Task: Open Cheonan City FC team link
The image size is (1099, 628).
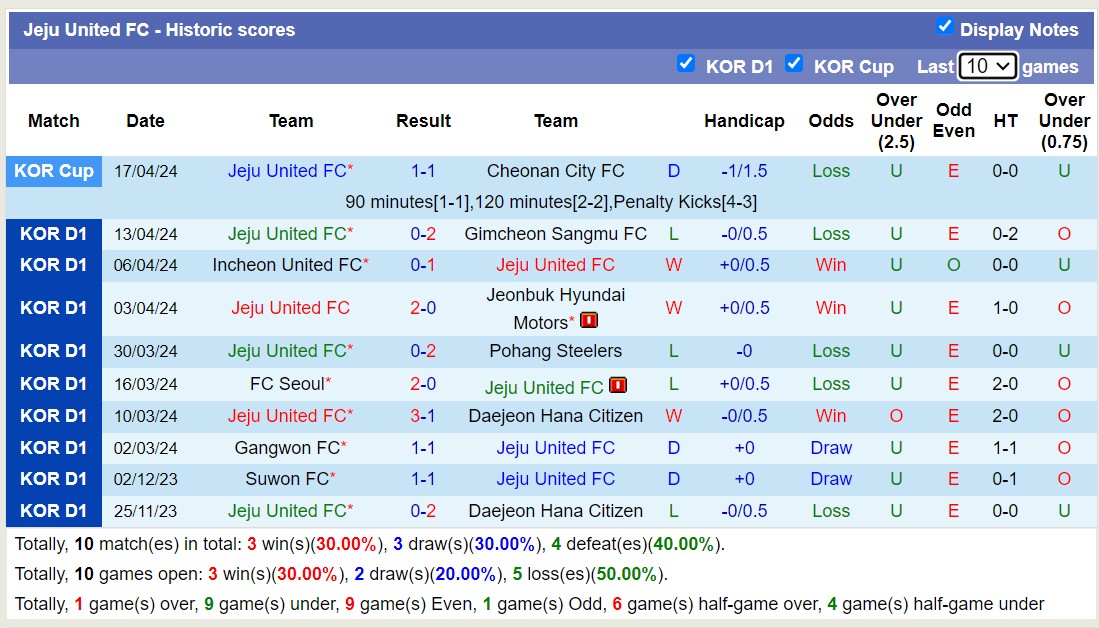Action: (x=555, y=171)
